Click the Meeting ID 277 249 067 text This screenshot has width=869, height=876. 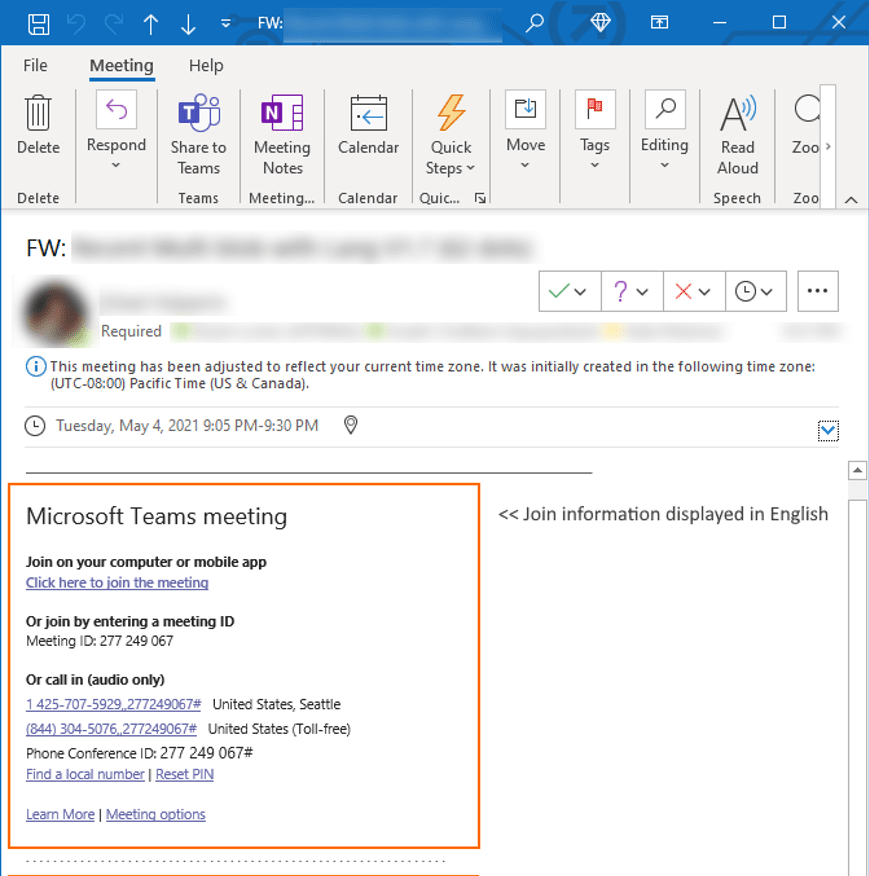coord(99,641)
